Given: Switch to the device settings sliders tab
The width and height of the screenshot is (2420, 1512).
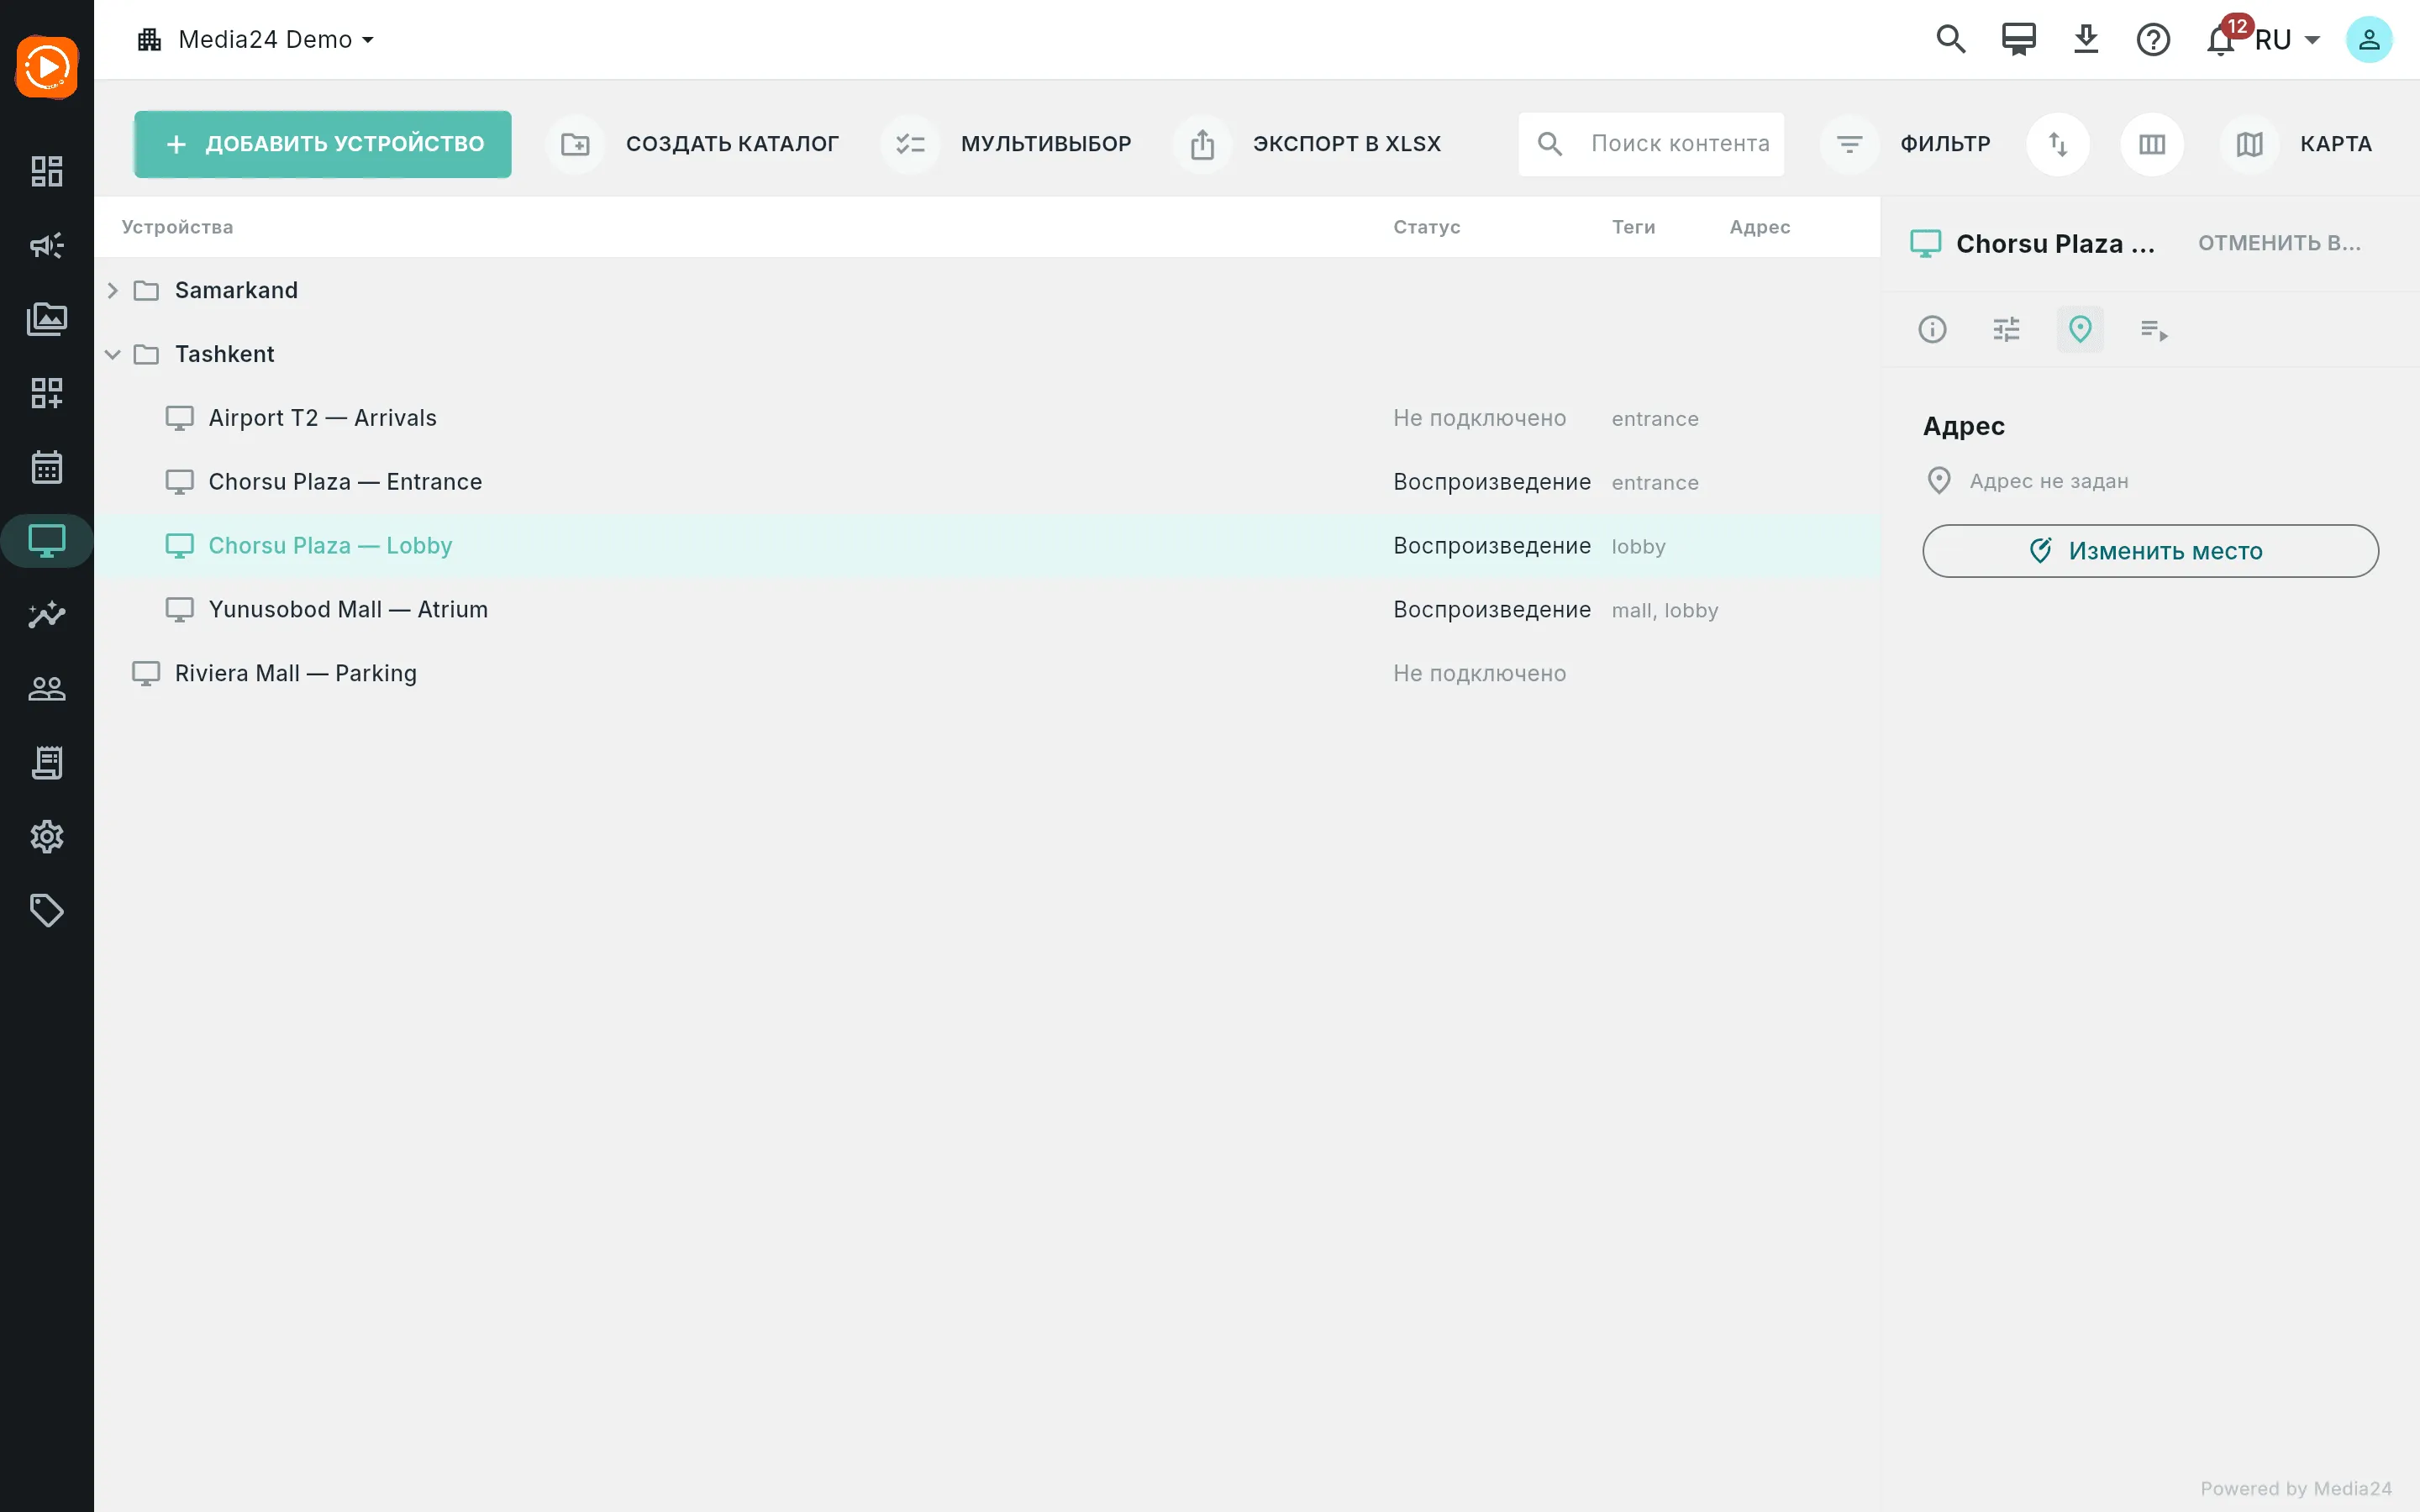Looking at the screenshot, I should (2006, 329).
